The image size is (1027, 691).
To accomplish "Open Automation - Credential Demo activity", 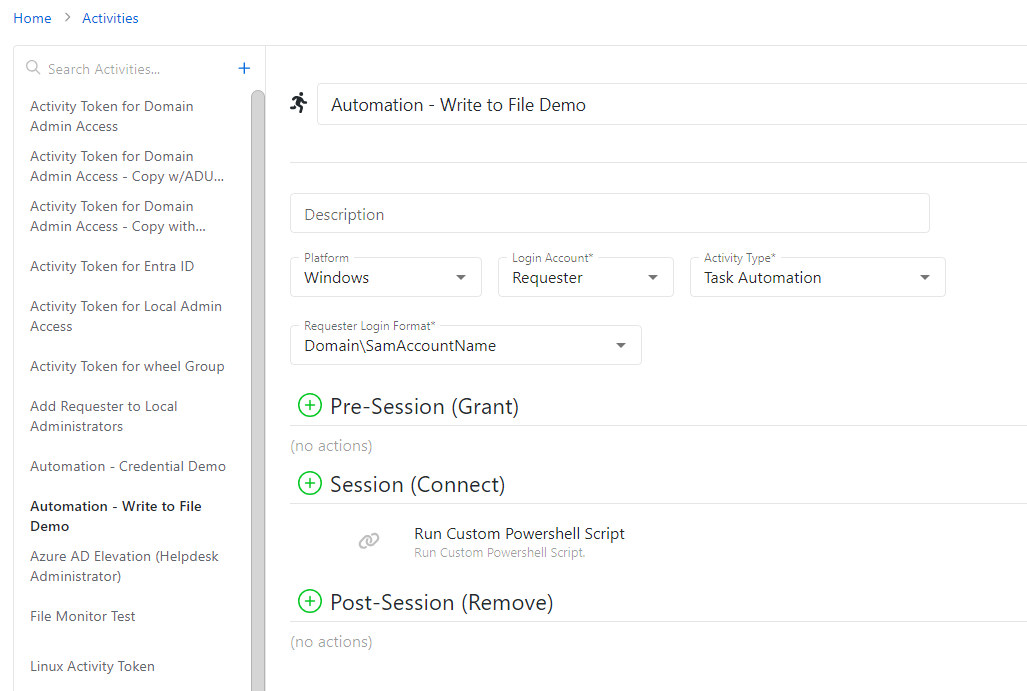I will coord(128,466).
